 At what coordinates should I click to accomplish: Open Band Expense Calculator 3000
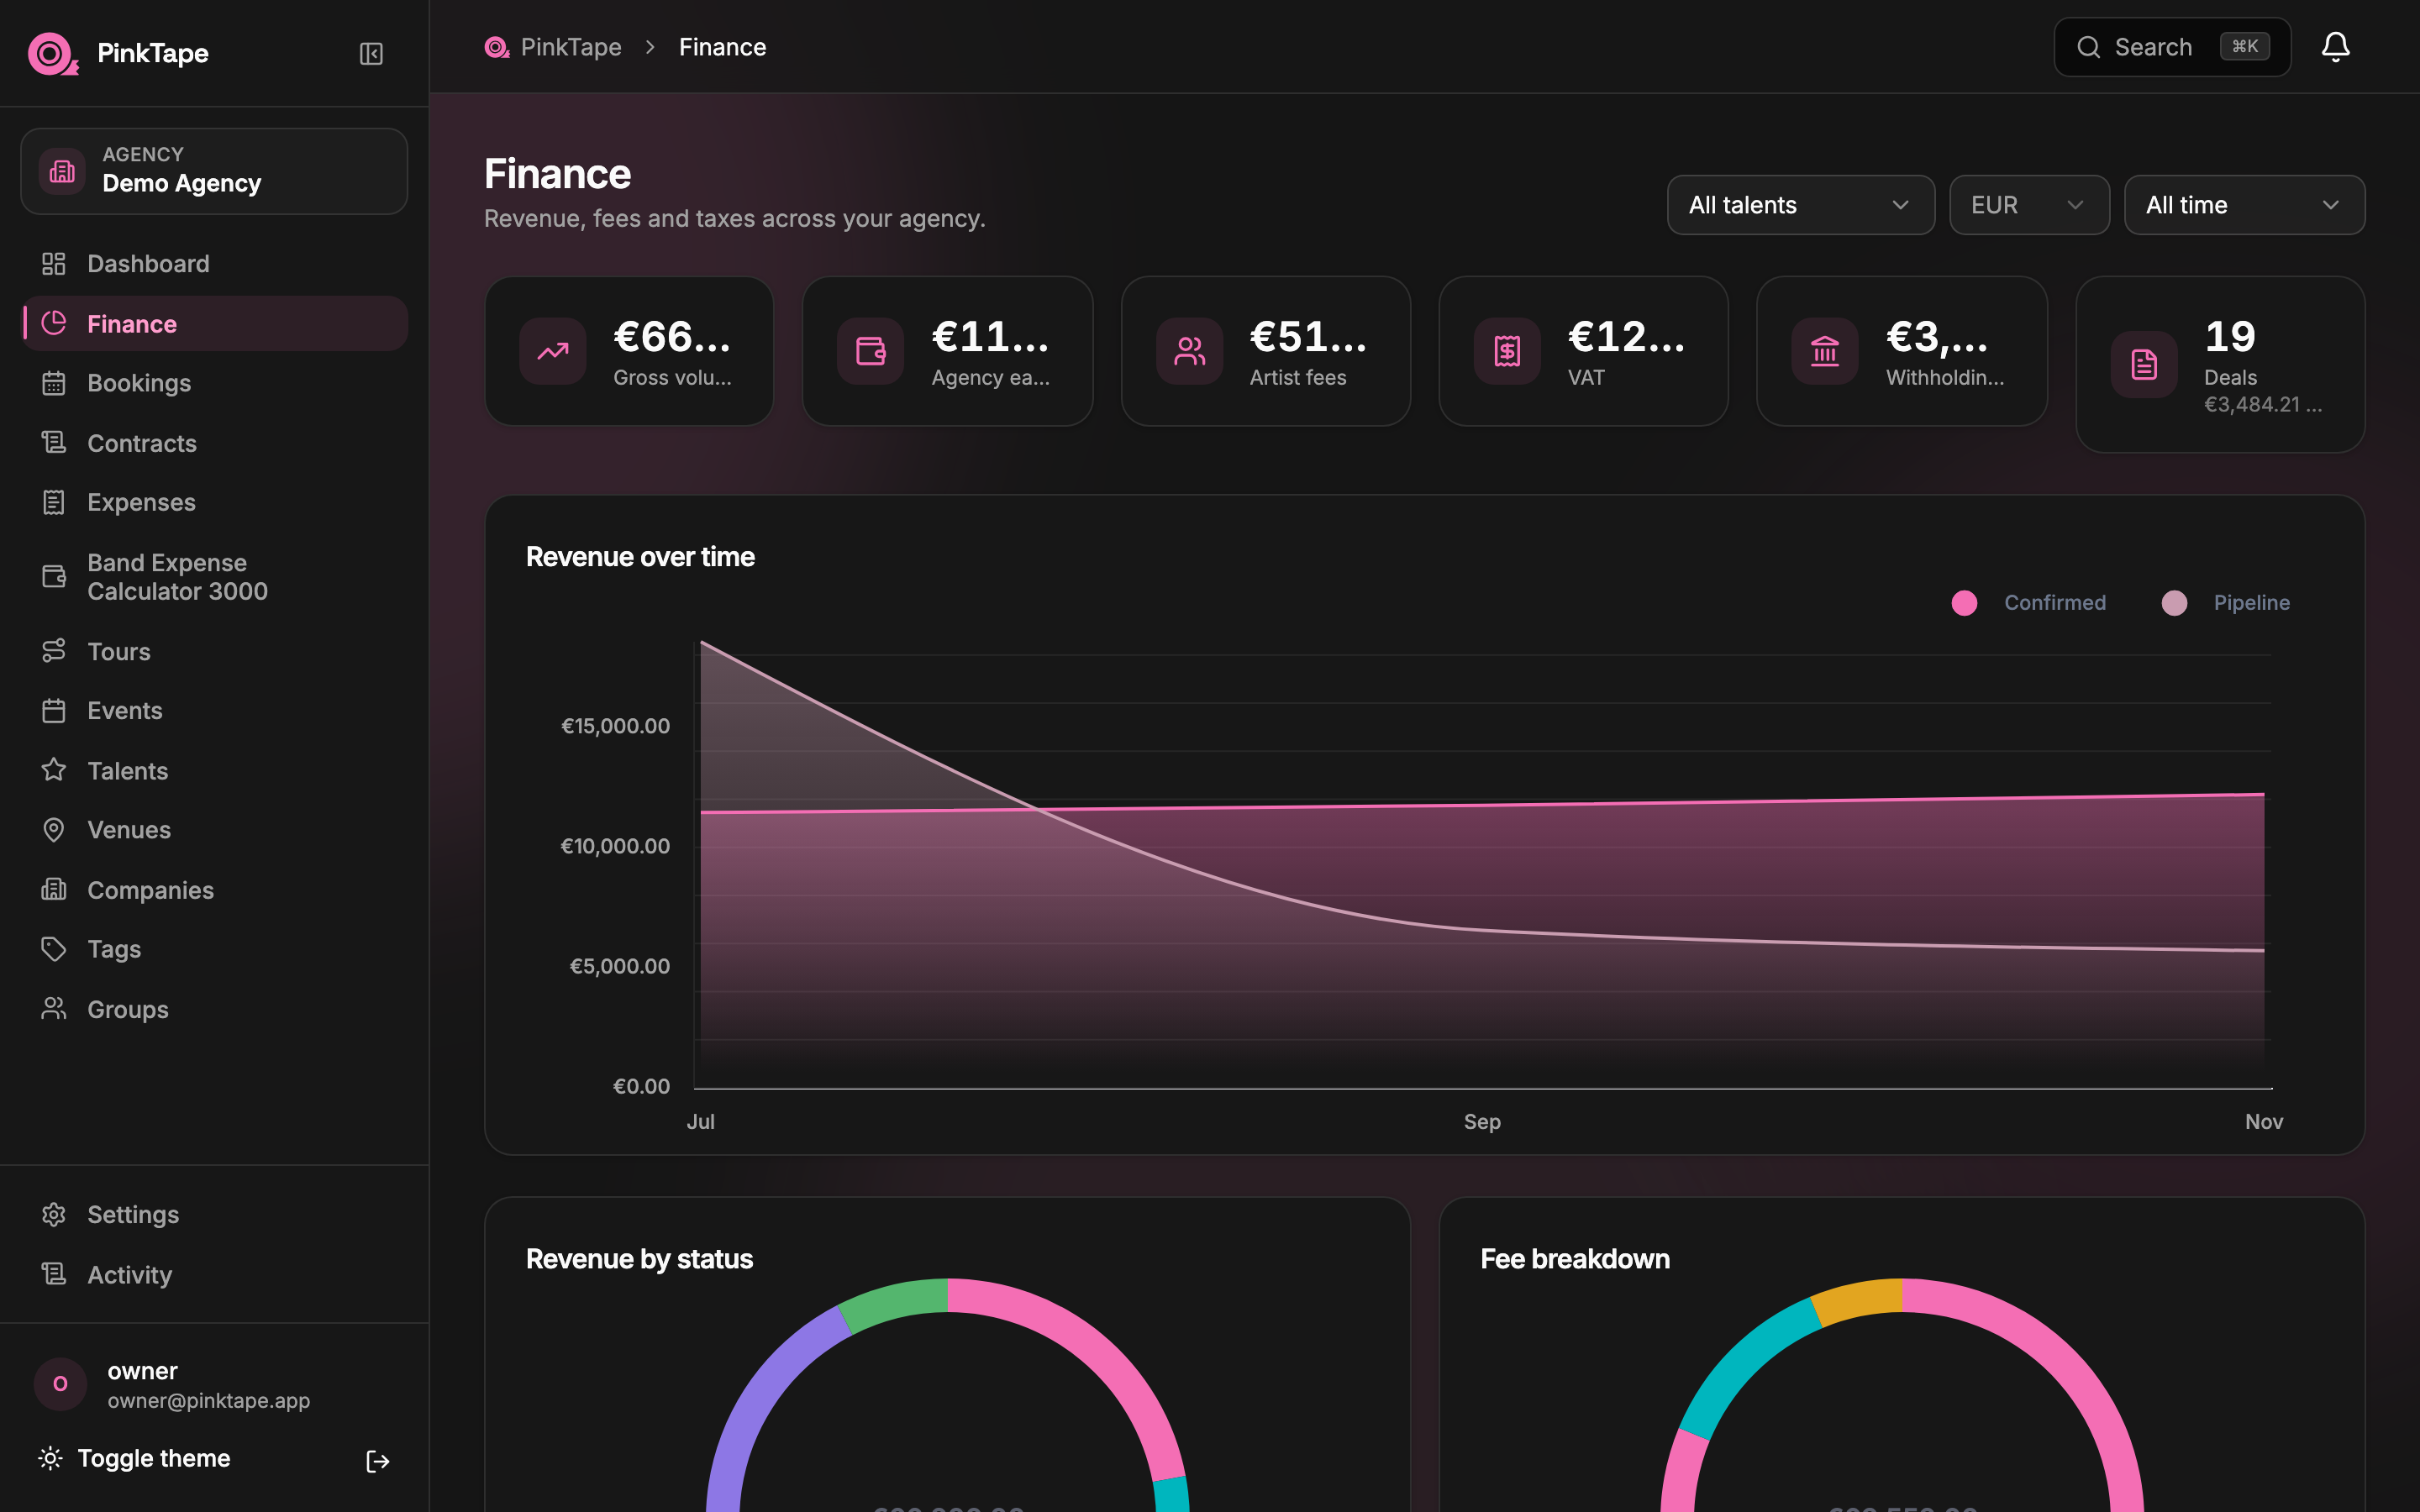(214, 577)
